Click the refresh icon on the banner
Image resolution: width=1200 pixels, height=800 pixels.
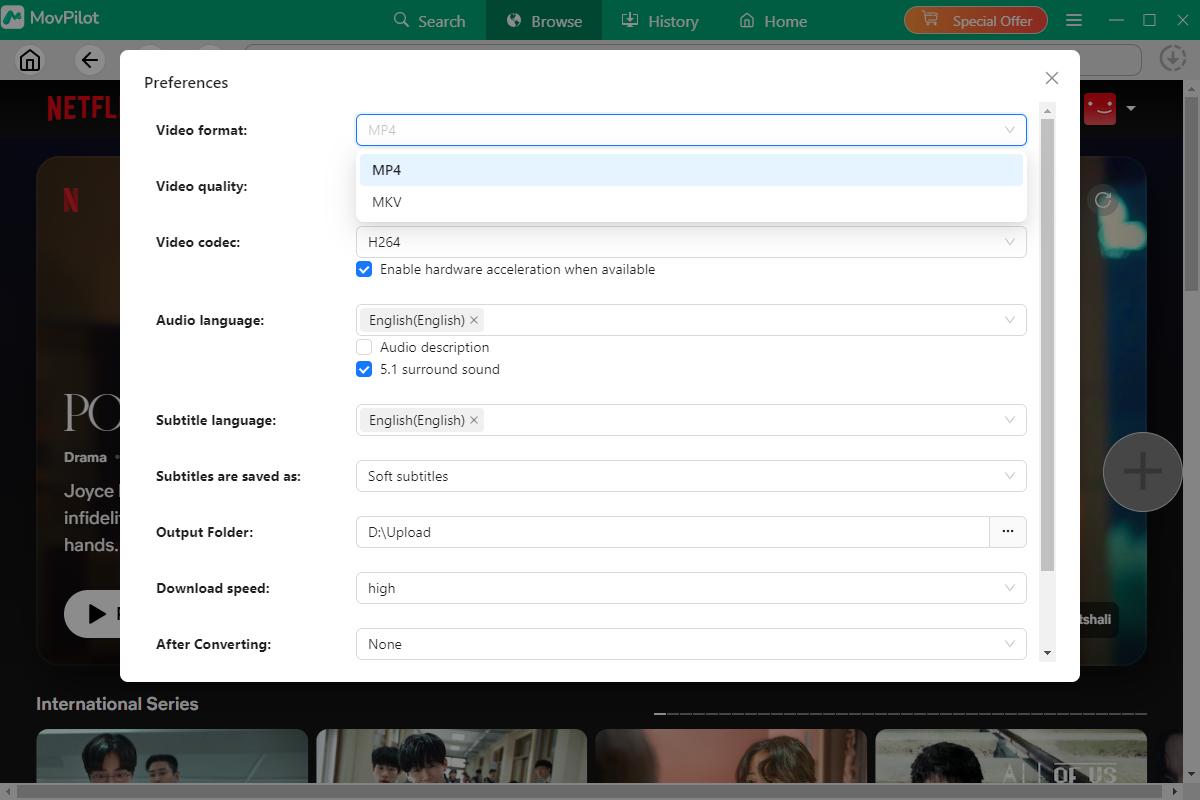click(x=1103, y=200)
